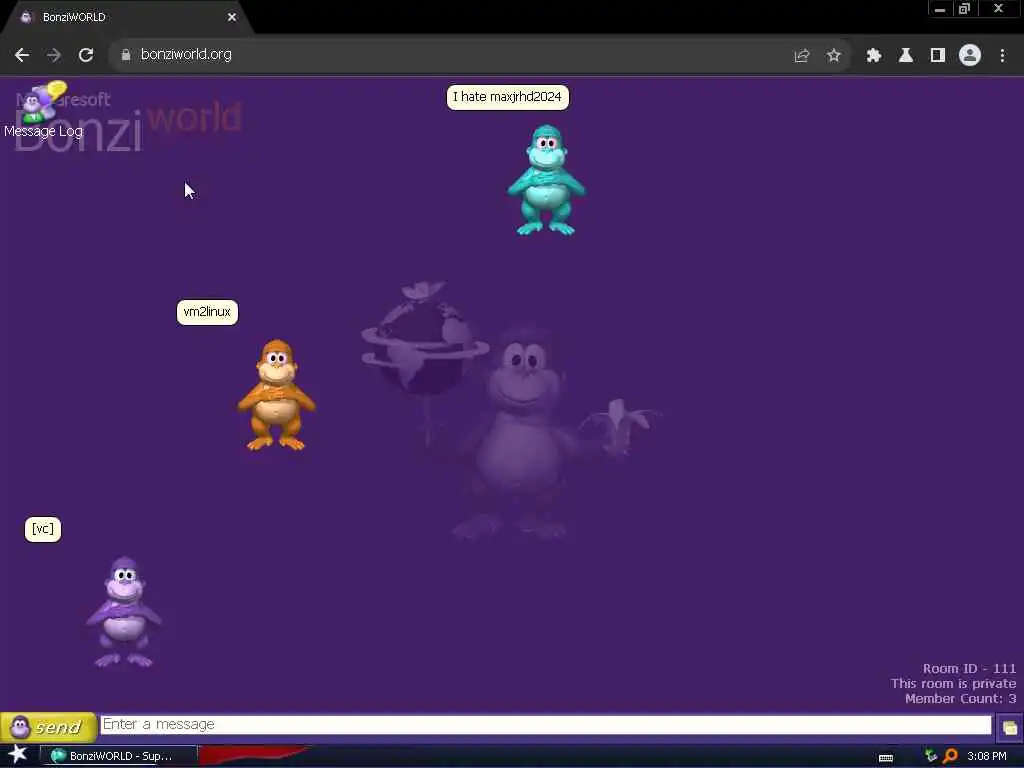Click the '[vc]' name bubble
1024x768 pixels.
[x=43, y=529]
